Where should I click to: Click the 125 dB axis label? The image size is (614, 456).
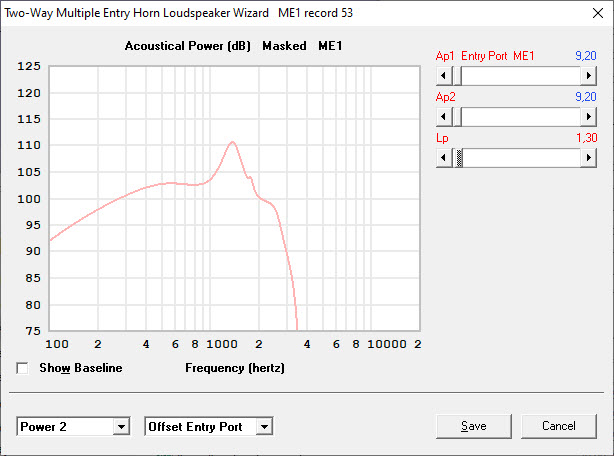pyautogui.click(x=29, y=66)
